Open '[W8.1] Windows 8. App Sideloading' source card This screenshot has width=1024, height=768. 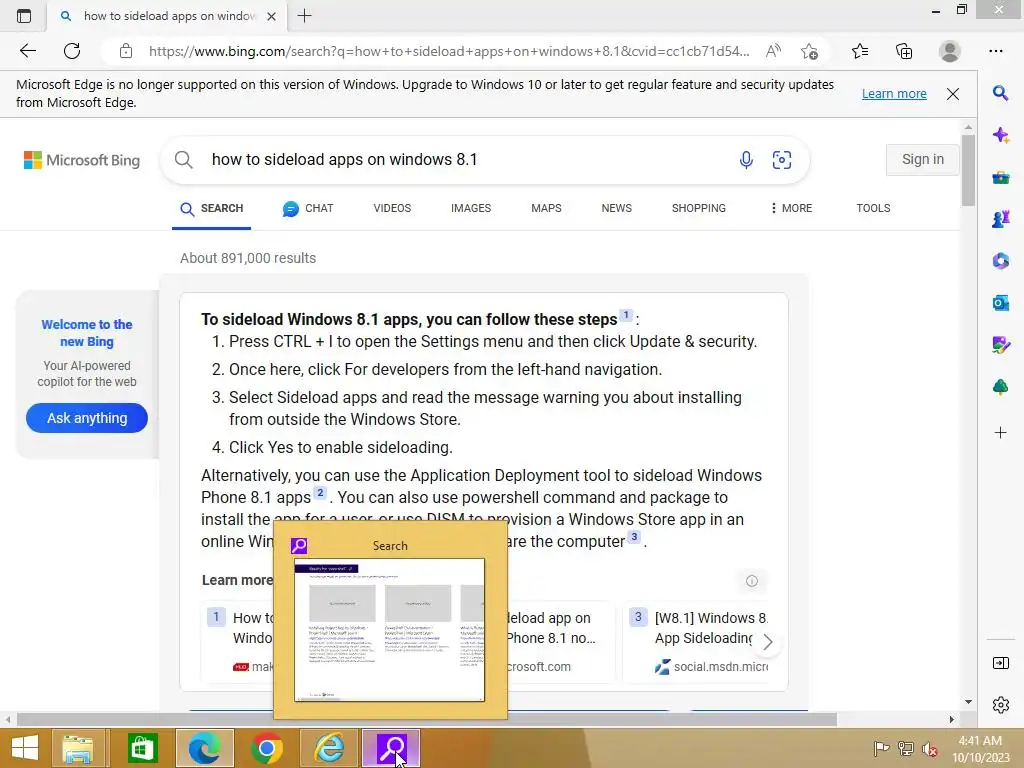click(x=697, y=641)
